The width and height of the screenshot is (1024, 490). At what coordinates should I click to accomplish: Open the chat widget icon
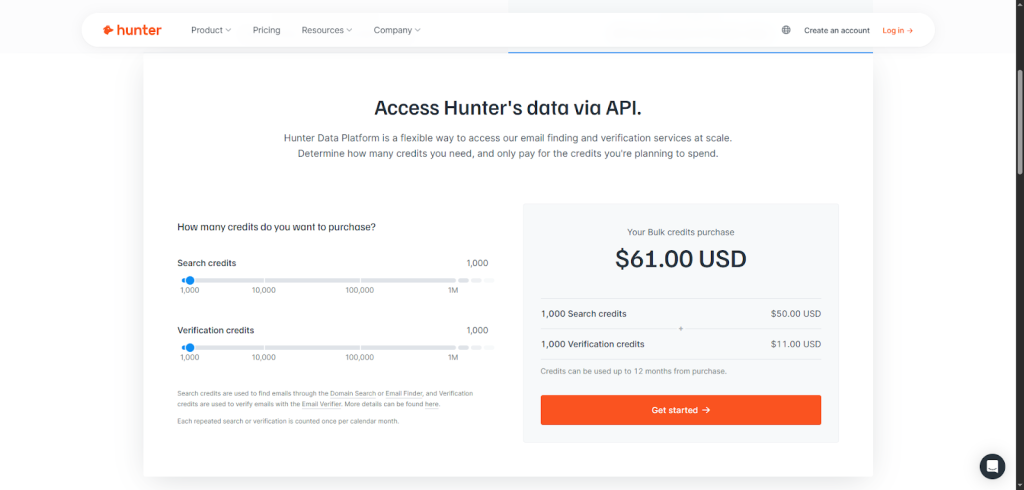pos(992,466)
